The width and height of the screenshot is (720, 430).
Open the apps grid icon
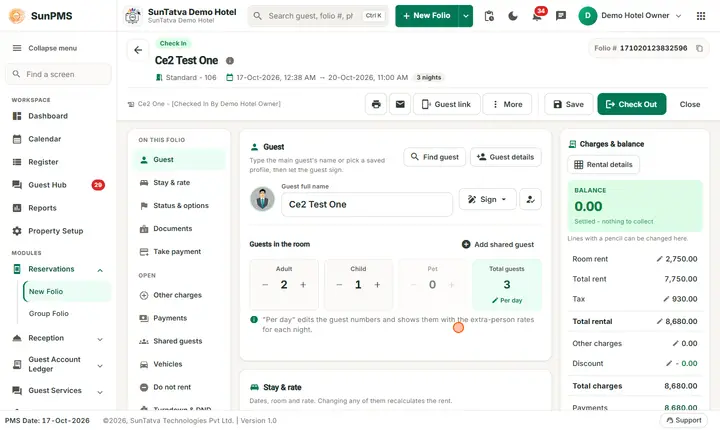701,16
